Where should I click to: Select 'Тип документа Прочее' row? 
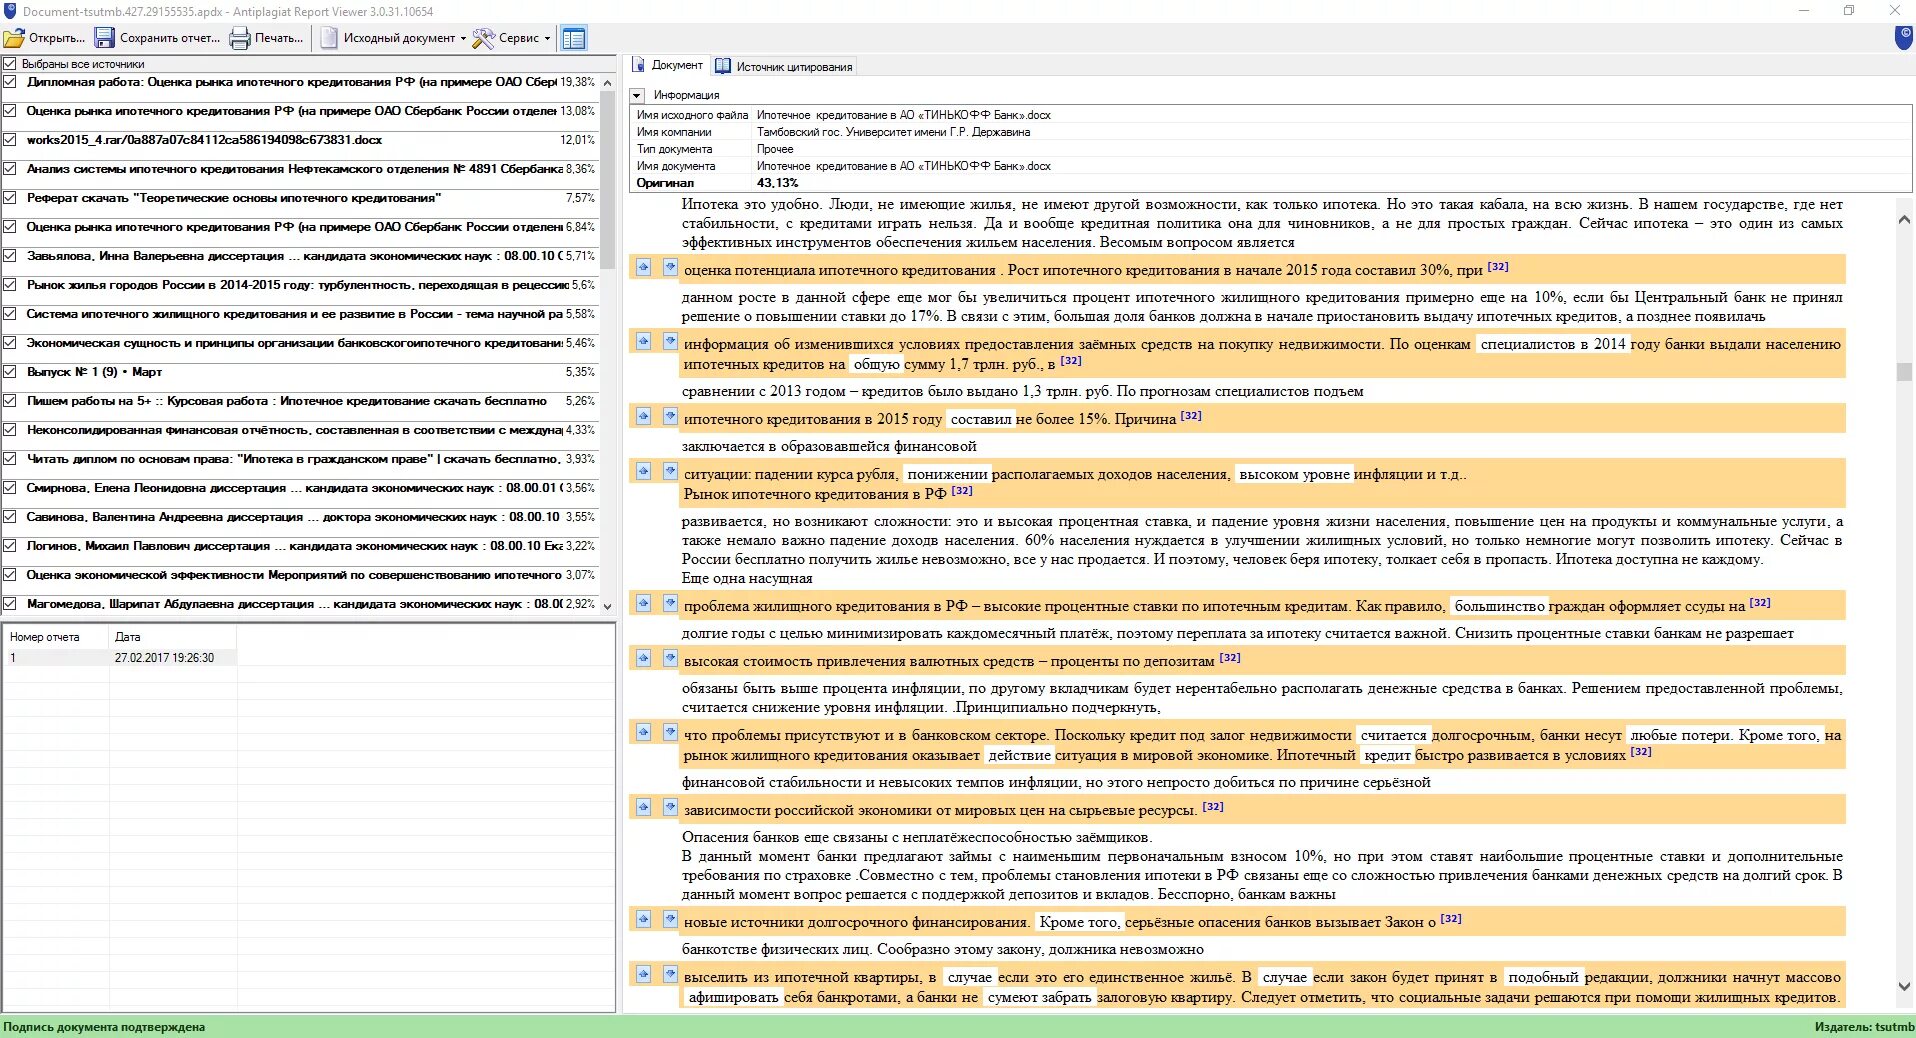(1270, 149)
